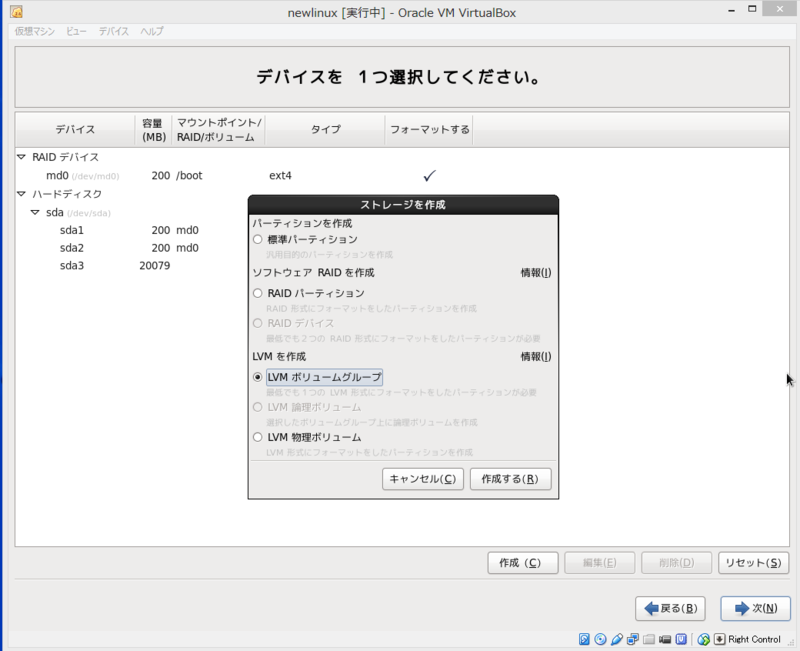Click the フォーマットする column header
Screen dimensions: 800x651
pos(429,130)
